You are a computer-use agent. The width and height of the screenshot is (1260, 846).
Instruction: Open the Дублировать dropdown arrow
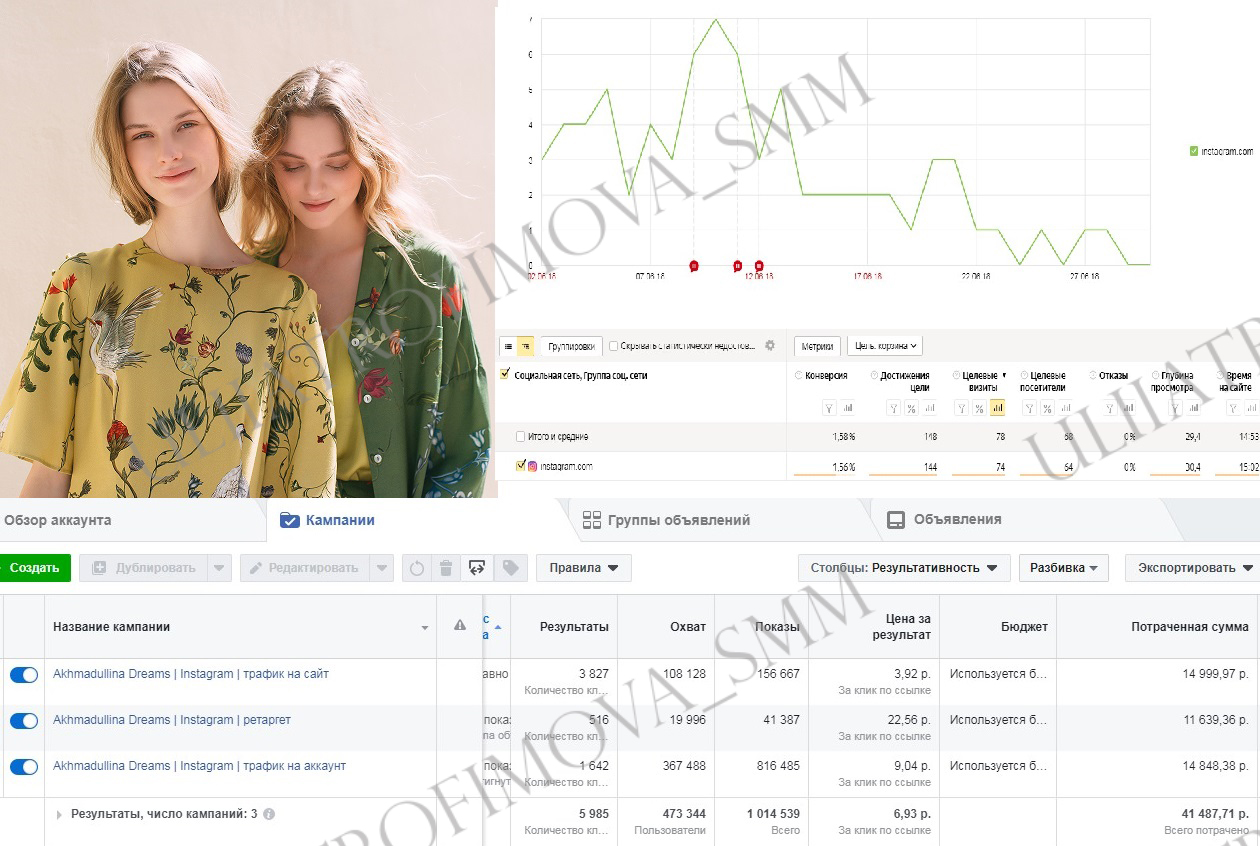click(219, 568)
